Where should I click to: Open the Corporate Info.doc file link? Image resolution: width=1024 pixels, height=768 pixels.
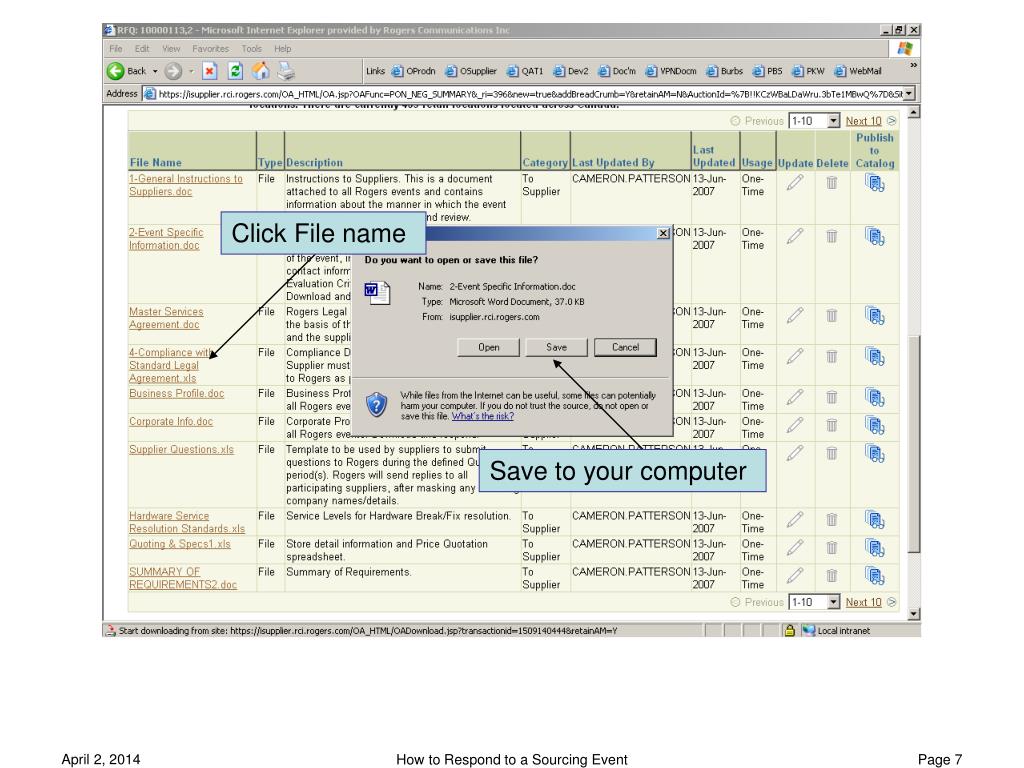coord(170,421)
